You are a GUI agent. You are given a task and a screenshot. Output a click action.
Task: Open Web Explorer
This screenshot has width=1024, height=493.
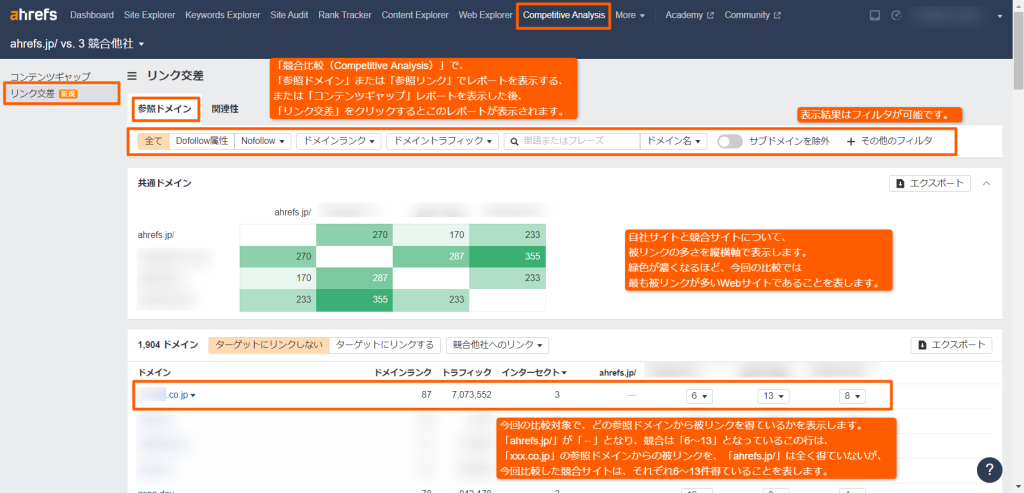[x=485, y=15]
